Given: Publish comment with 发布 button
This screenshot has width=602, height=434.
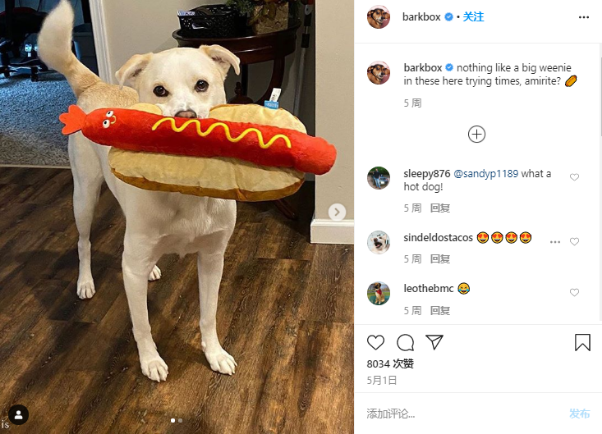Looking at the screenshot, I should pos(579,413).
